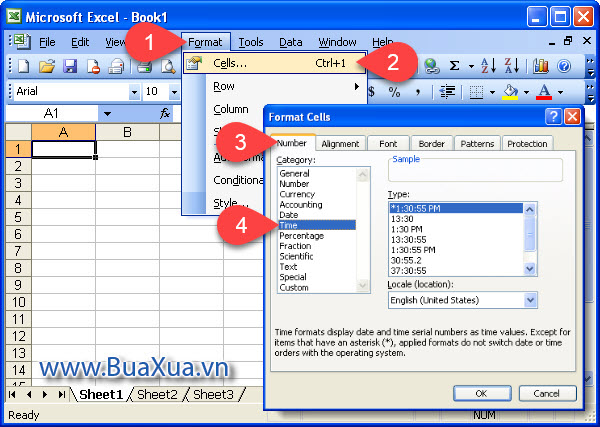Image resolution: width=600 pixels, height=427 pixels.
Task: Click the Name Box field showing A1
Action: pyautogui.click(x=52, y=113)
